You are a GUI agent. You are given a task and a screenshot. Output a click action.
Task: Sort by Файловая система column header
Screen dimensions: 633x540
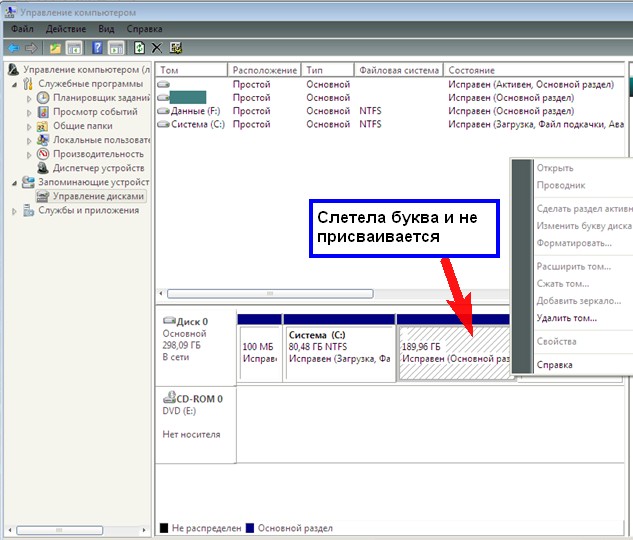tap(398, 70)
